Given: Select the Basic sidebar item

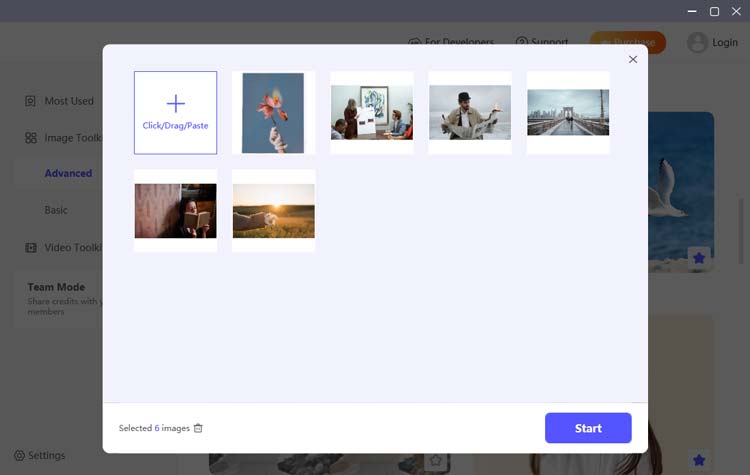Looking at the screenshot, I should pos(56,210).
